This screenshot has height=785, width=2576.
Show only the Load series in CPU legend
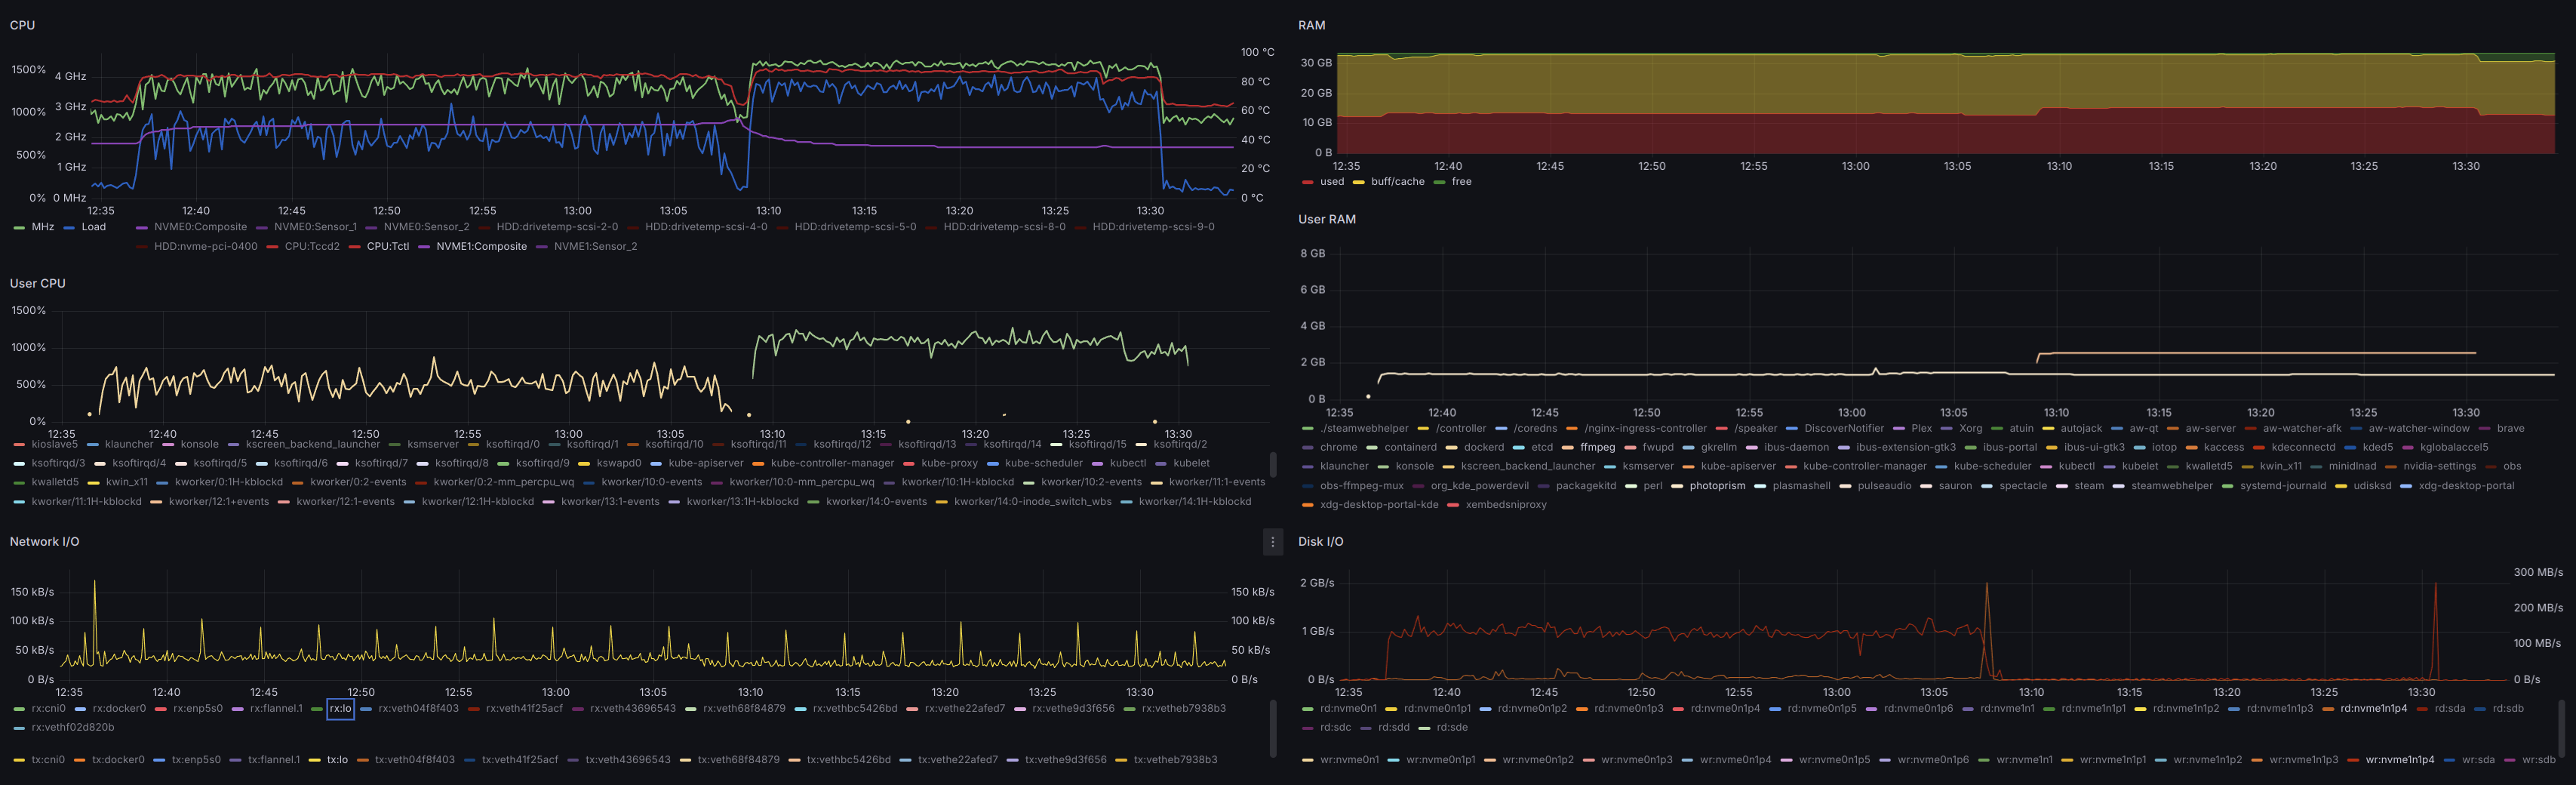pos(93,227)
